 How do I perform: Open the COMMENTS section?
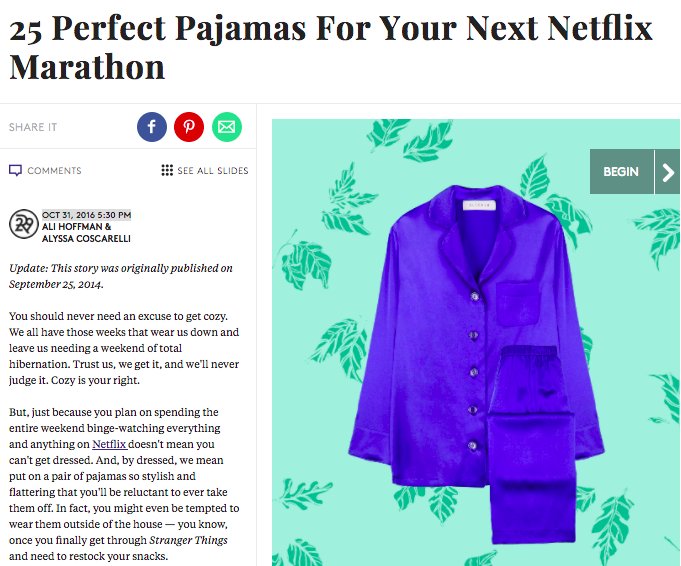pyautogui.click(x=54, y=171)
